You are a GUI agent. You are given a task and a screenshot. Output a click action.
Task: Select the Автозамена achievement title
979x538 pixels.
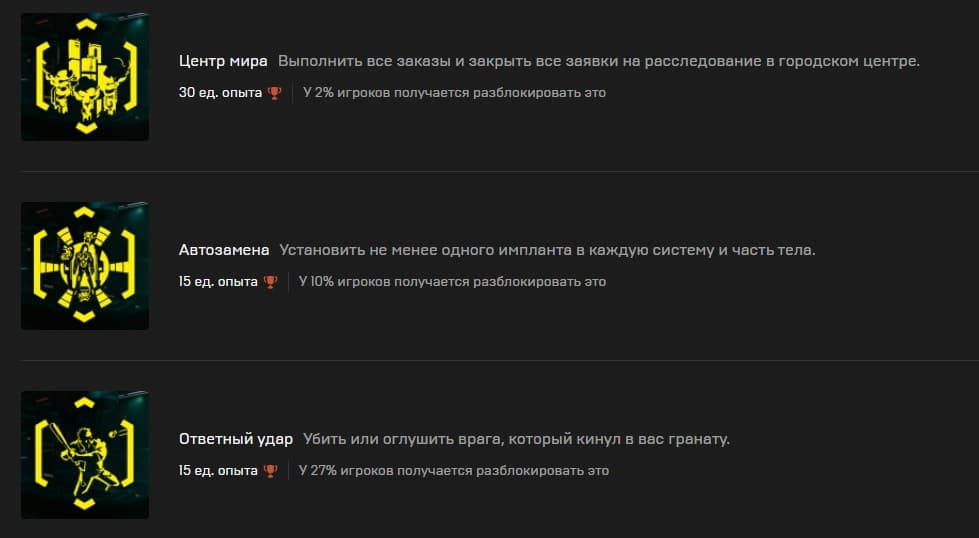224,250
